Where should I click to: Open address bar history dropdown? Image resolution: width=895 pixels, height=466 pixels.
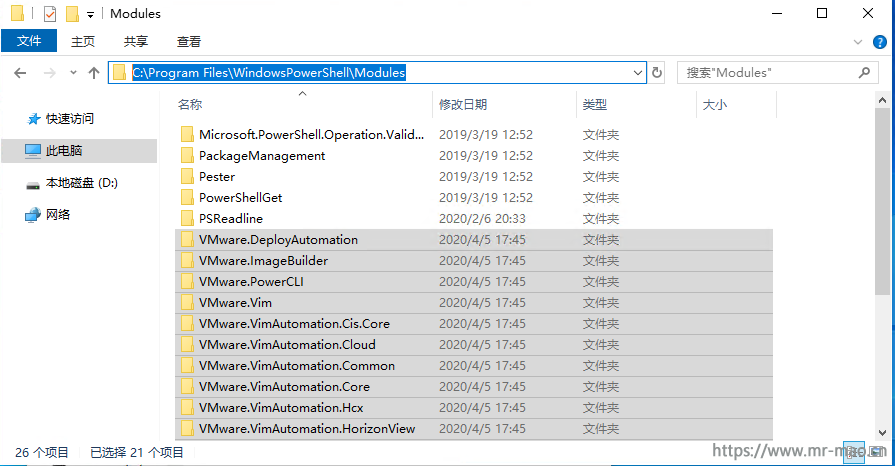click(638, 73)
